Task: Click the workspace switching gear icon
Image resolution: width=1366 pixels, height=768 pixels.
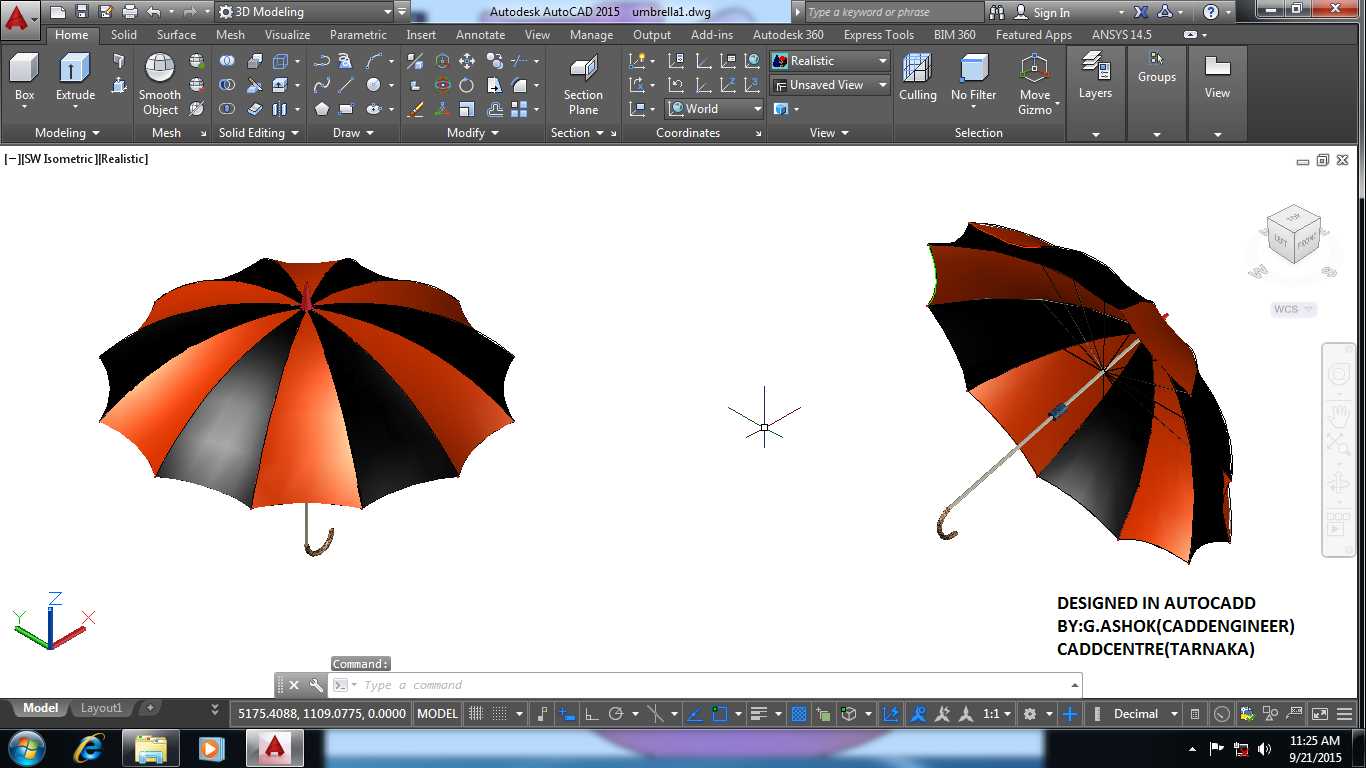Action: [x=1029, y=714]
